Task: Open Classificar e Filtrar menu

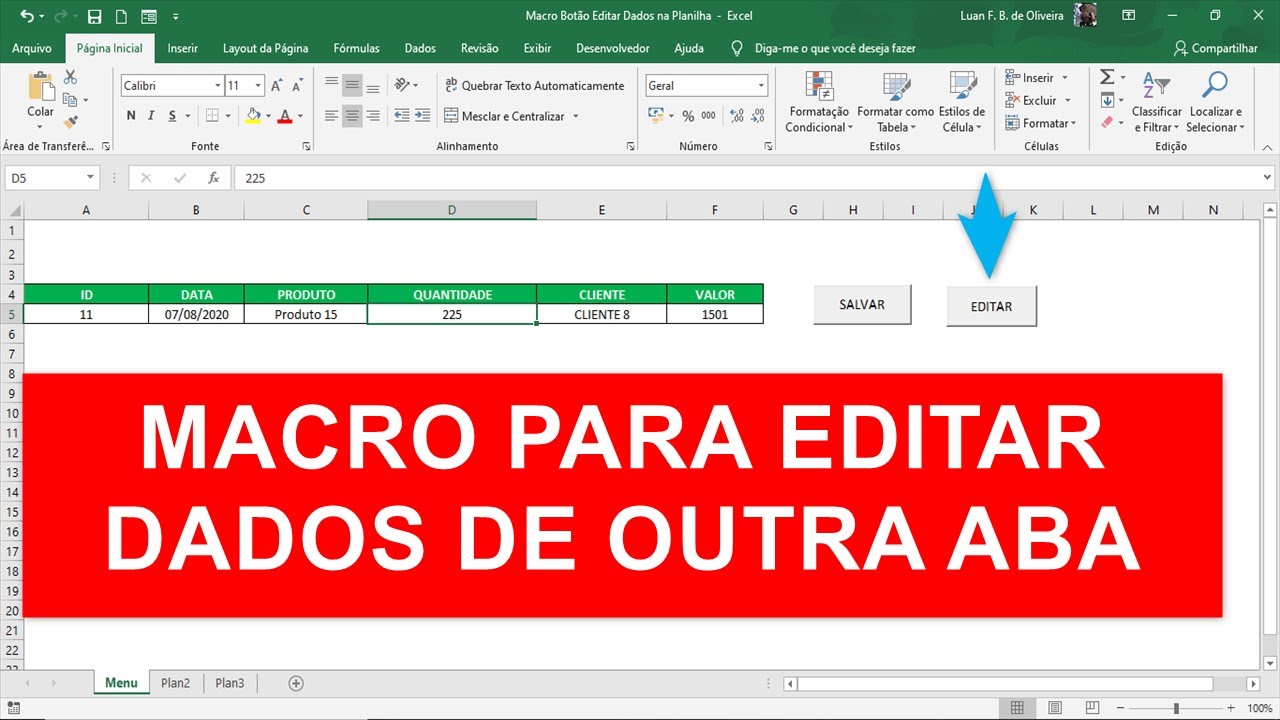Action: click(1156, 102)
